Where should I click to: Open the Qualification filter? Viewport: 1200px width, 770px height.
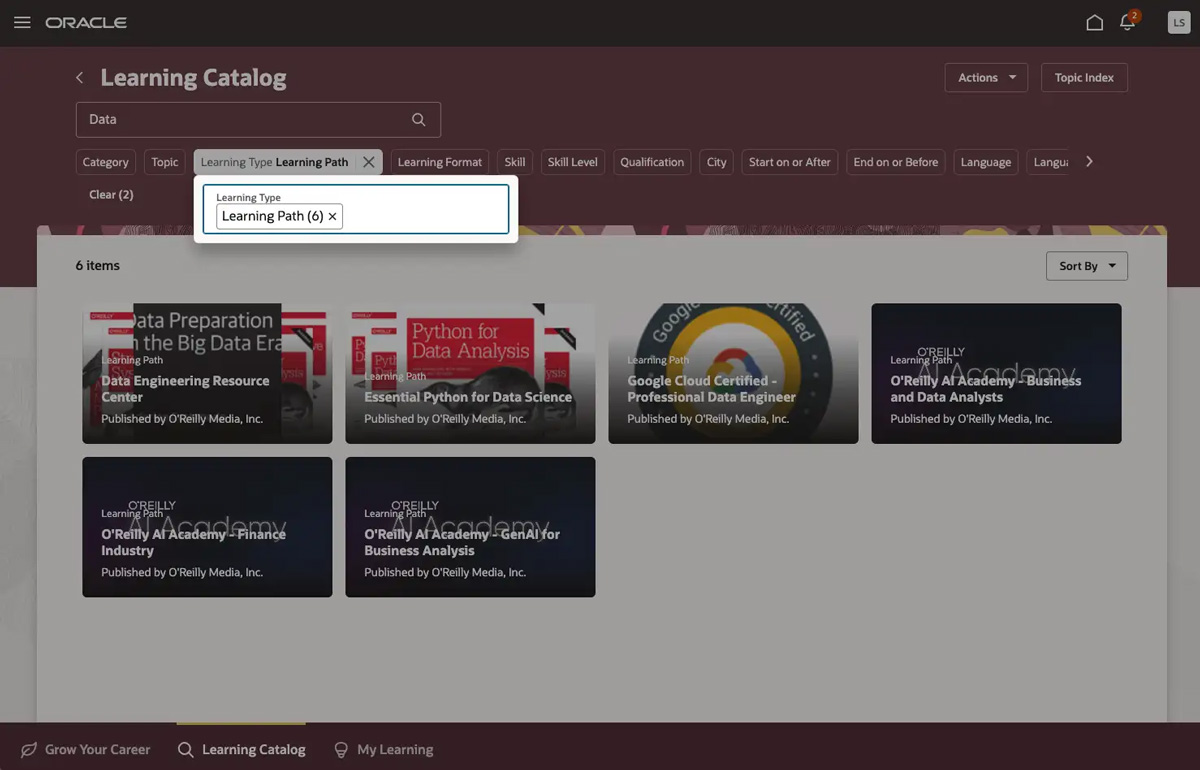point(652,162)
